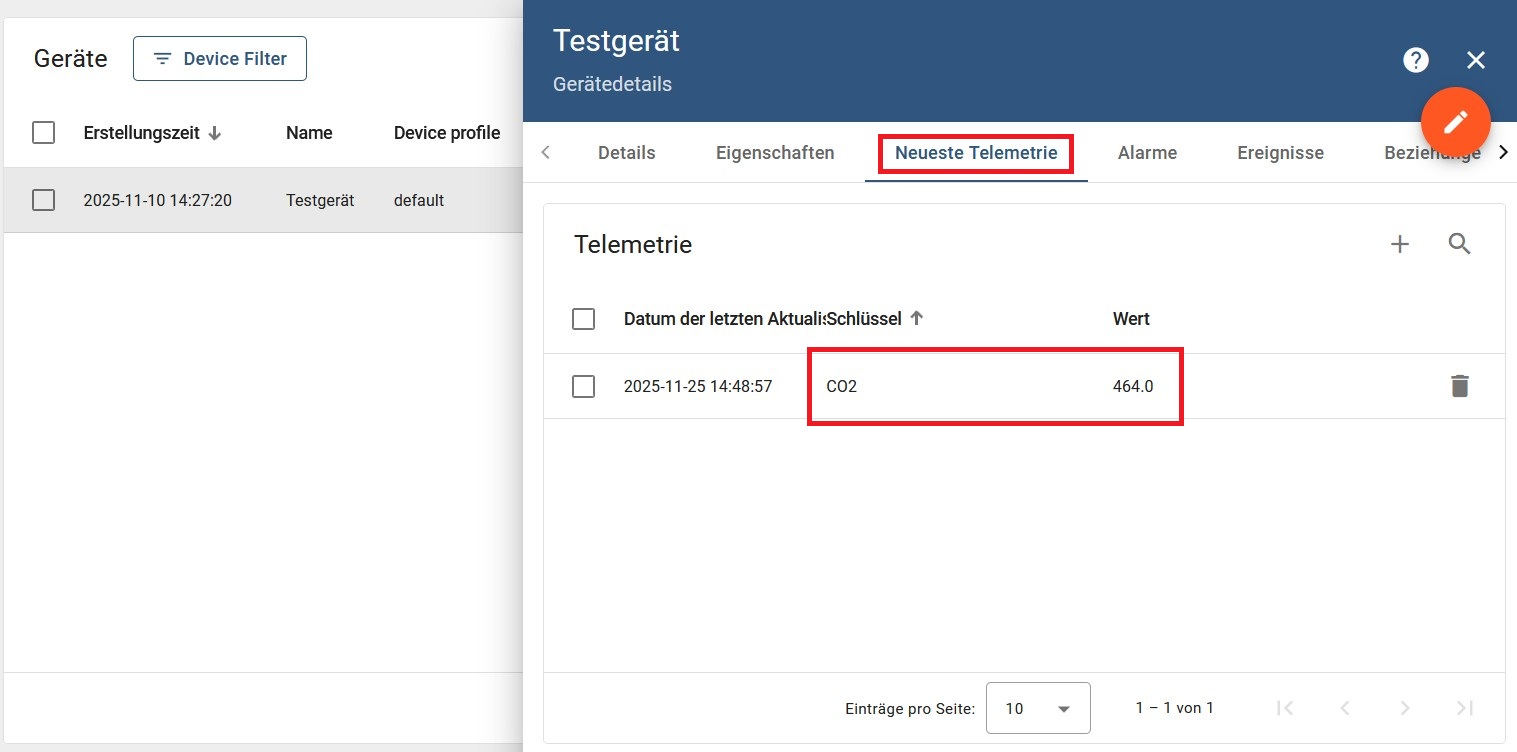The width and height of the screenshot is (1517, 752).
Task: Open the Einträge pro Seite dropdown
Action: pos(1037,708)
